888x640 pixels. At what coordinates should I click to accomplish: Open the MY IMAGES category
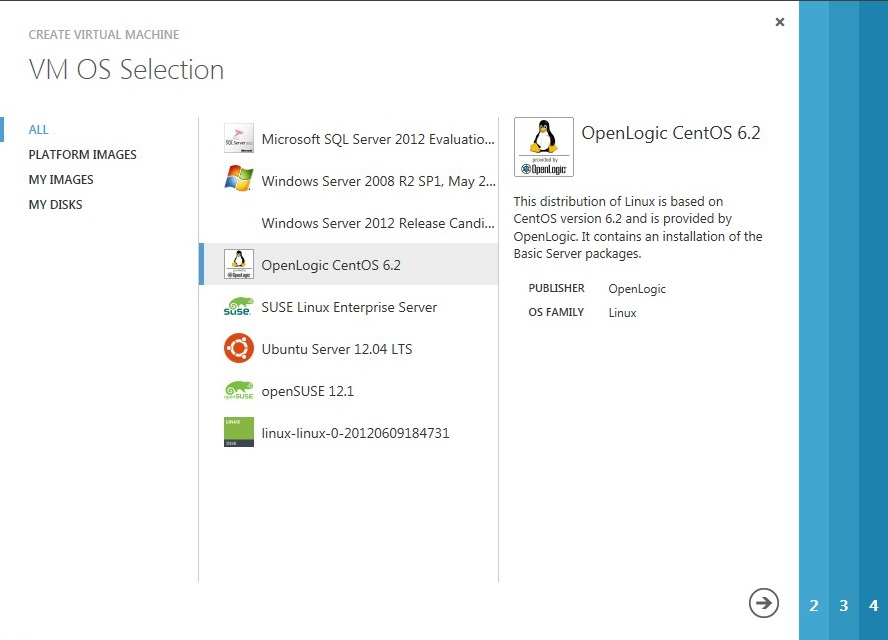[61, 180]
